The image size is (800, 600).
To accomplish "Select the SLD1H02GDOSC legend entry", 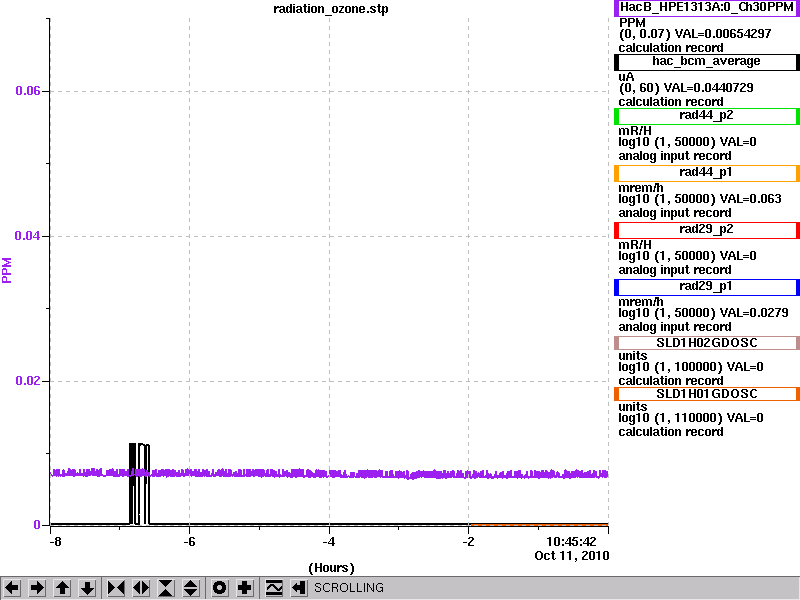I will coord(707,343).
